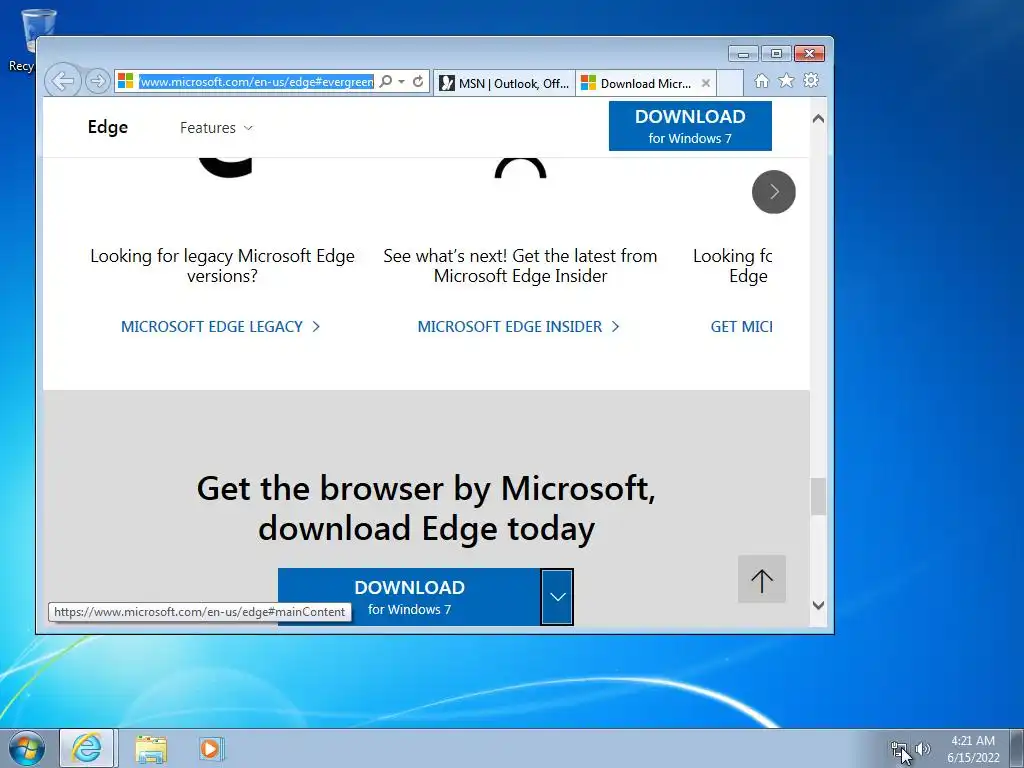The height and width of the screenshot is (768, 1024).
Task: Advance carousel with the right arrow
Action: (x=774, y=192)
